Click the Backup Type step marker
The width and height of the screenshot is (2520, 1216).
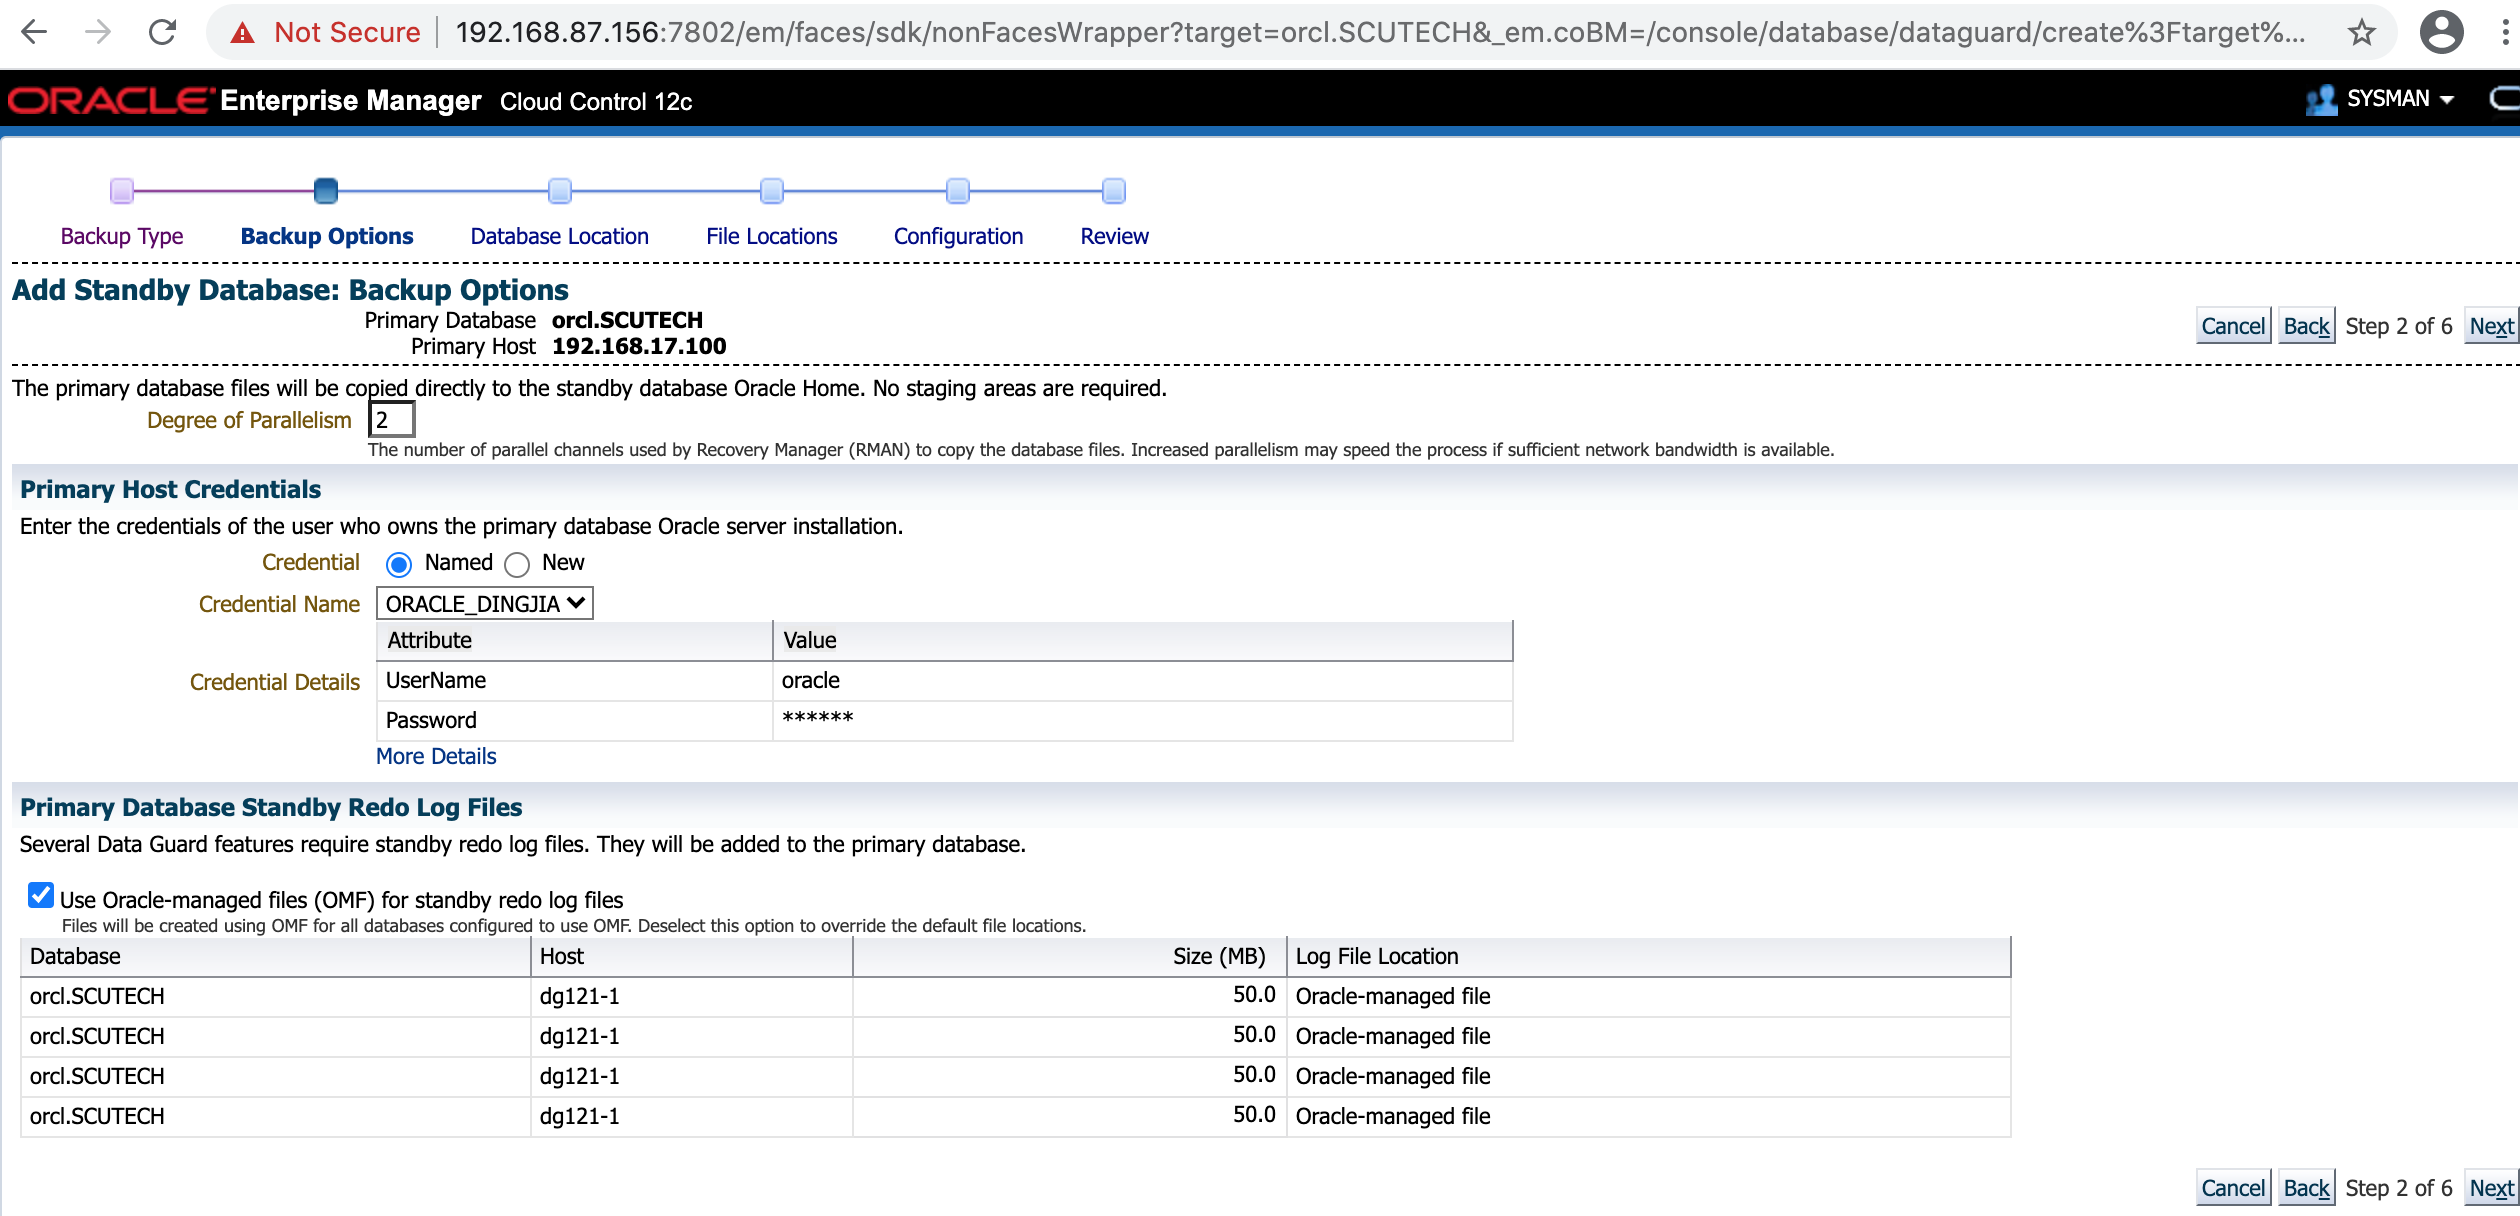click(x=122, y=191)
